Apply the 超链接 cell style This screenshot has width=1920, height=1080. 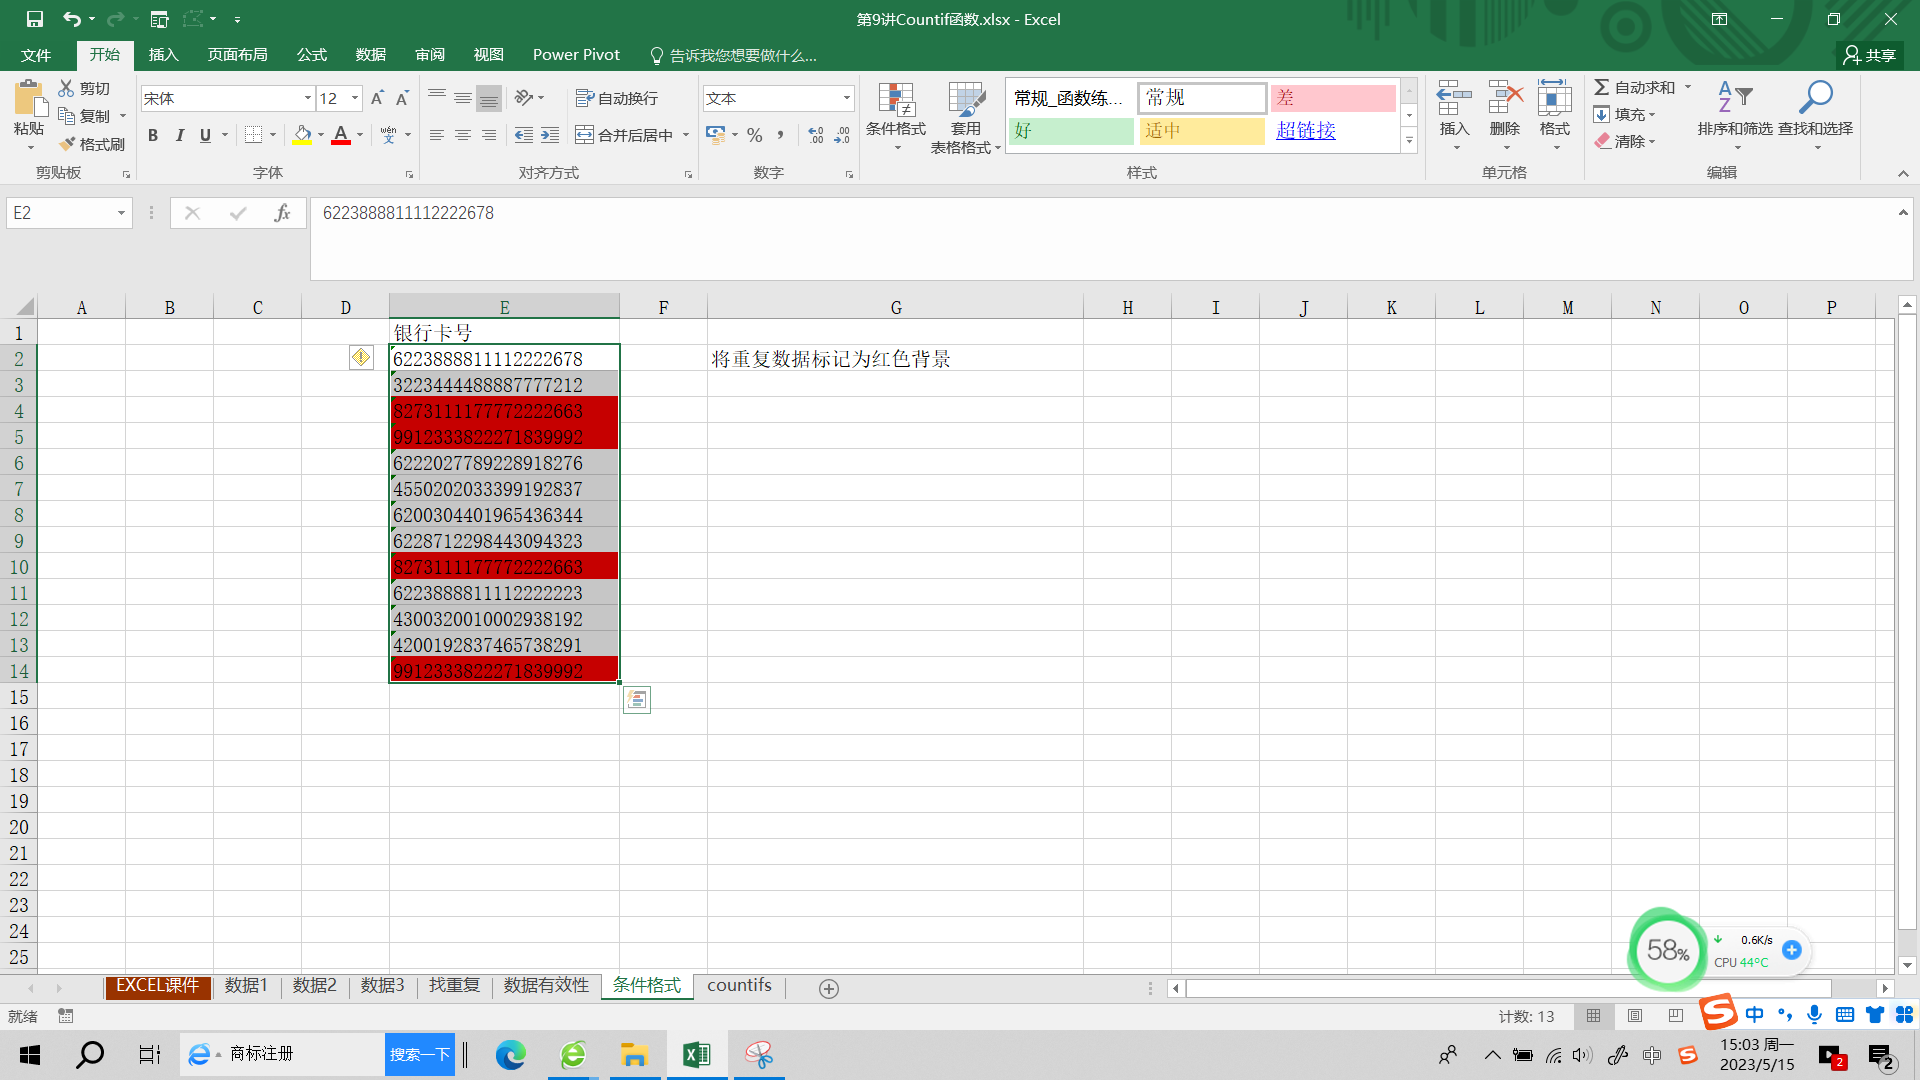pyautogui.click(x=1305, y=131)
